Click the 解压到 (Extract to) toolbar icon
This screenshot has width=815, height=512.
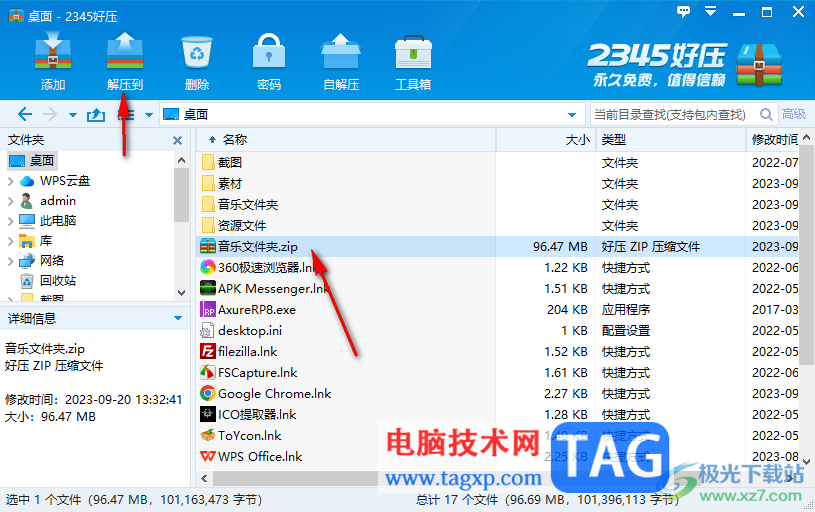[x=125, y=51]
